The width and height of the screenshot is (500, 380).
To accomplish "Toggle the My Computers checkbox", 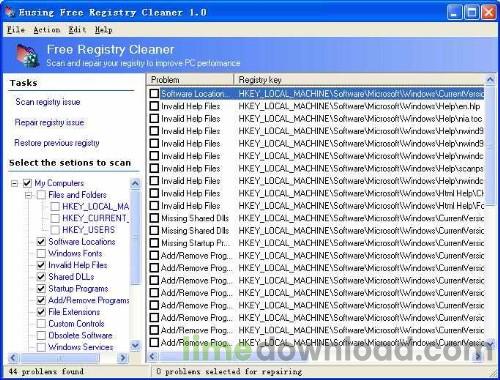I will tap(27, 183).
